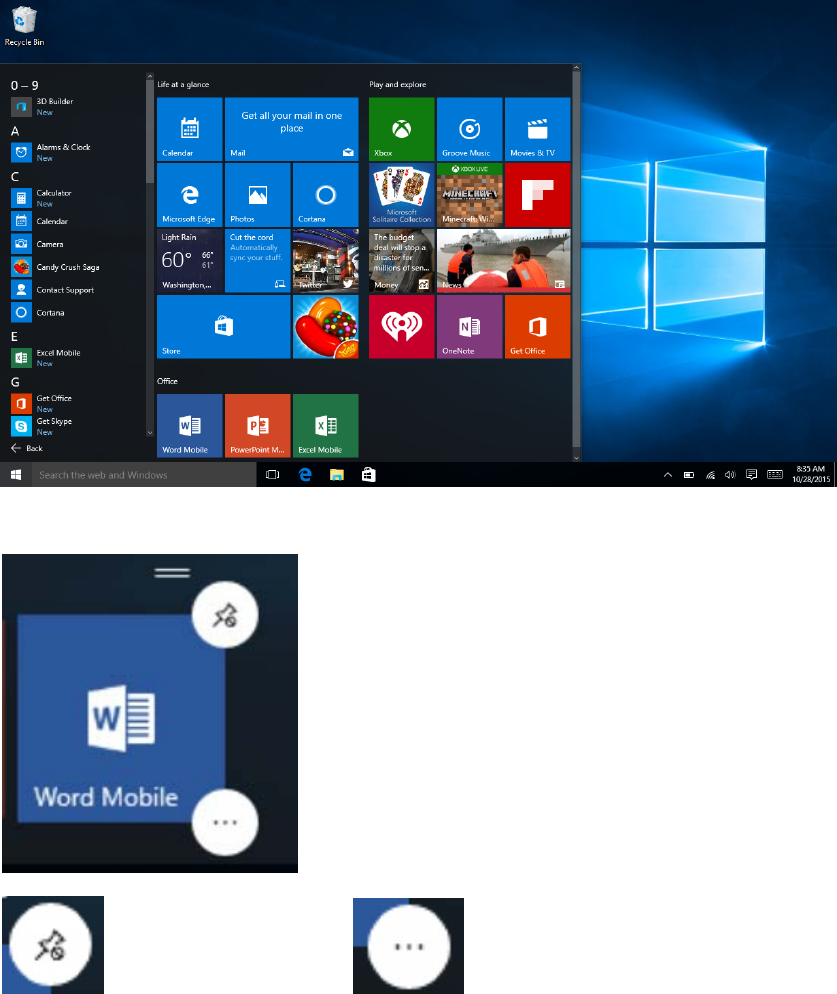Open the Cortana tile
The image size is (837, 994).
click(325, 195)
